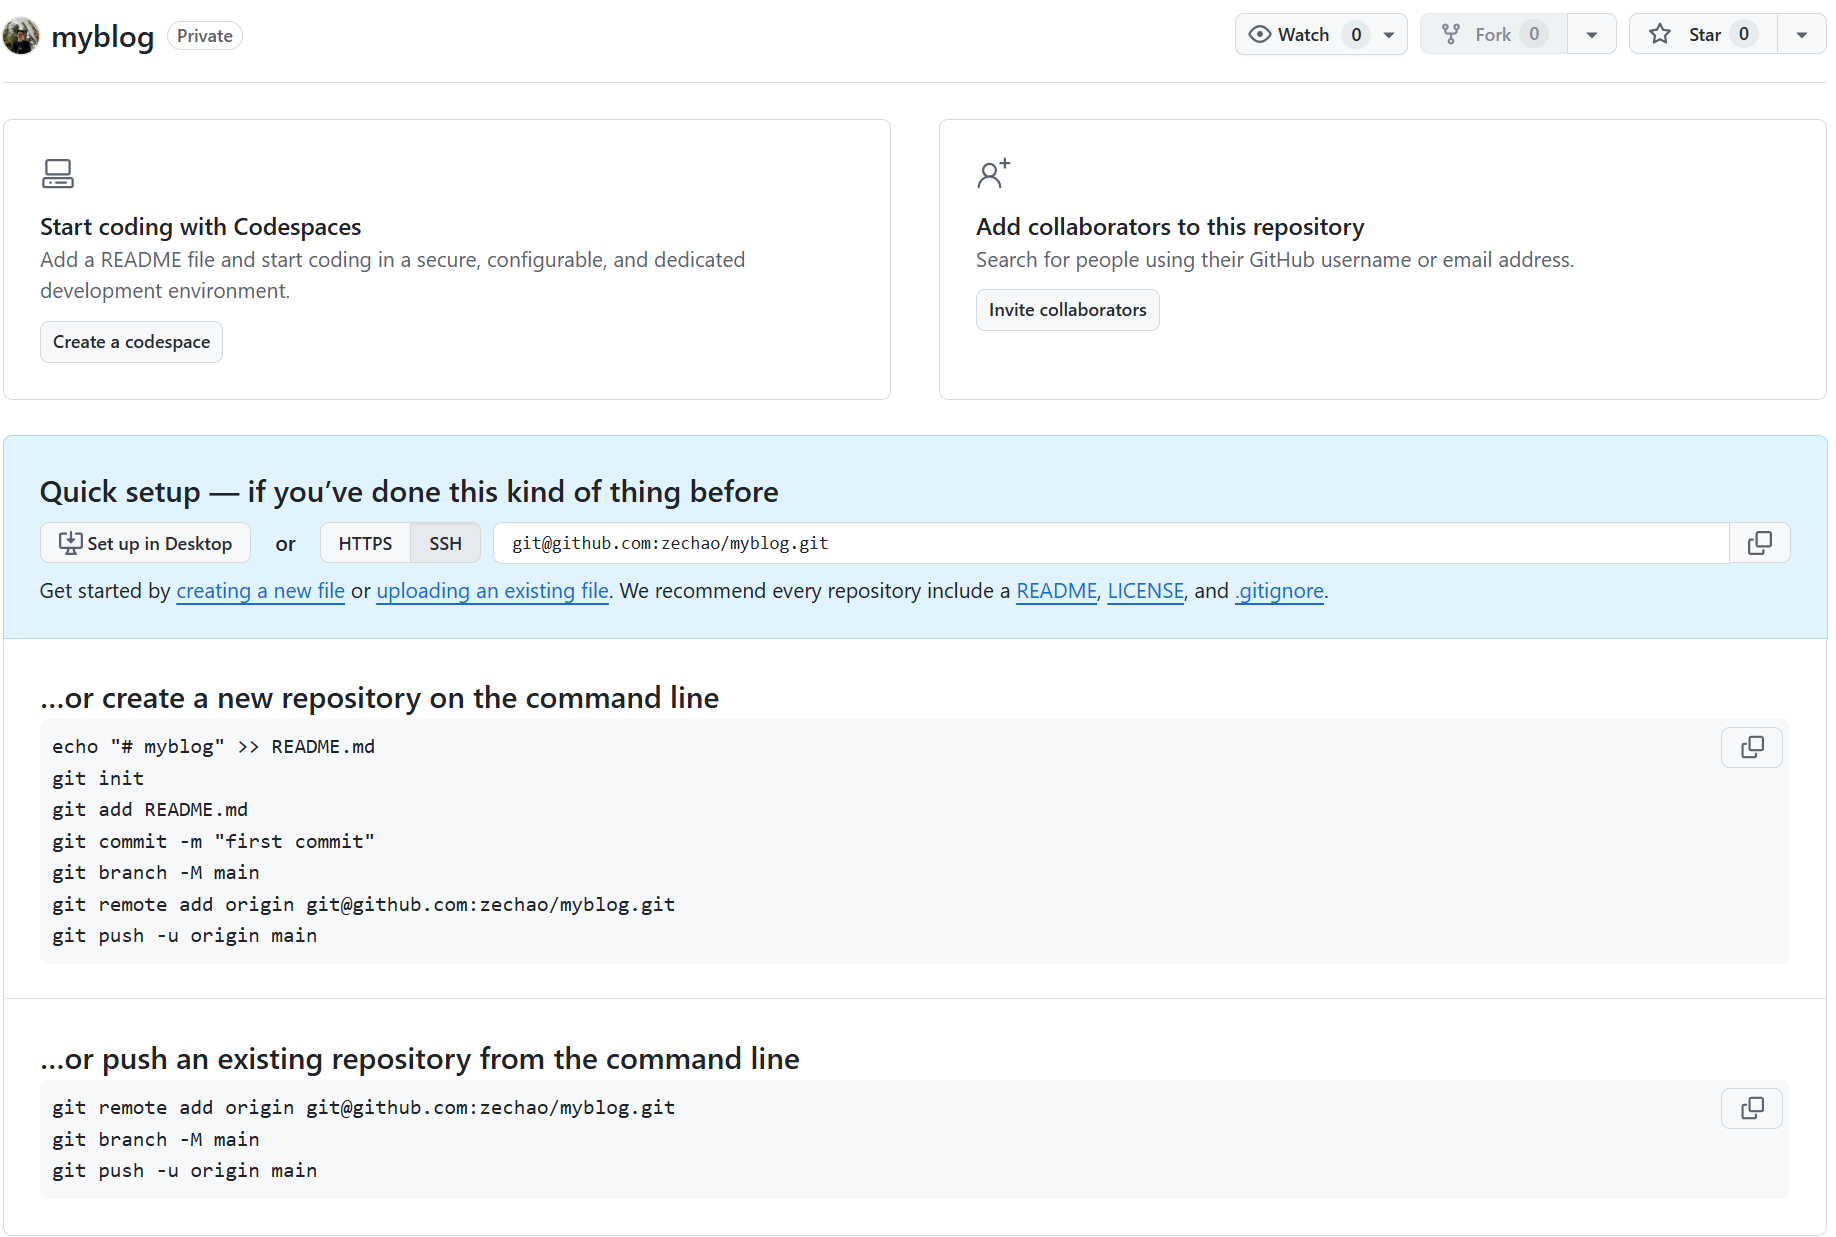Click Set up in Desktop

[145, 543]
